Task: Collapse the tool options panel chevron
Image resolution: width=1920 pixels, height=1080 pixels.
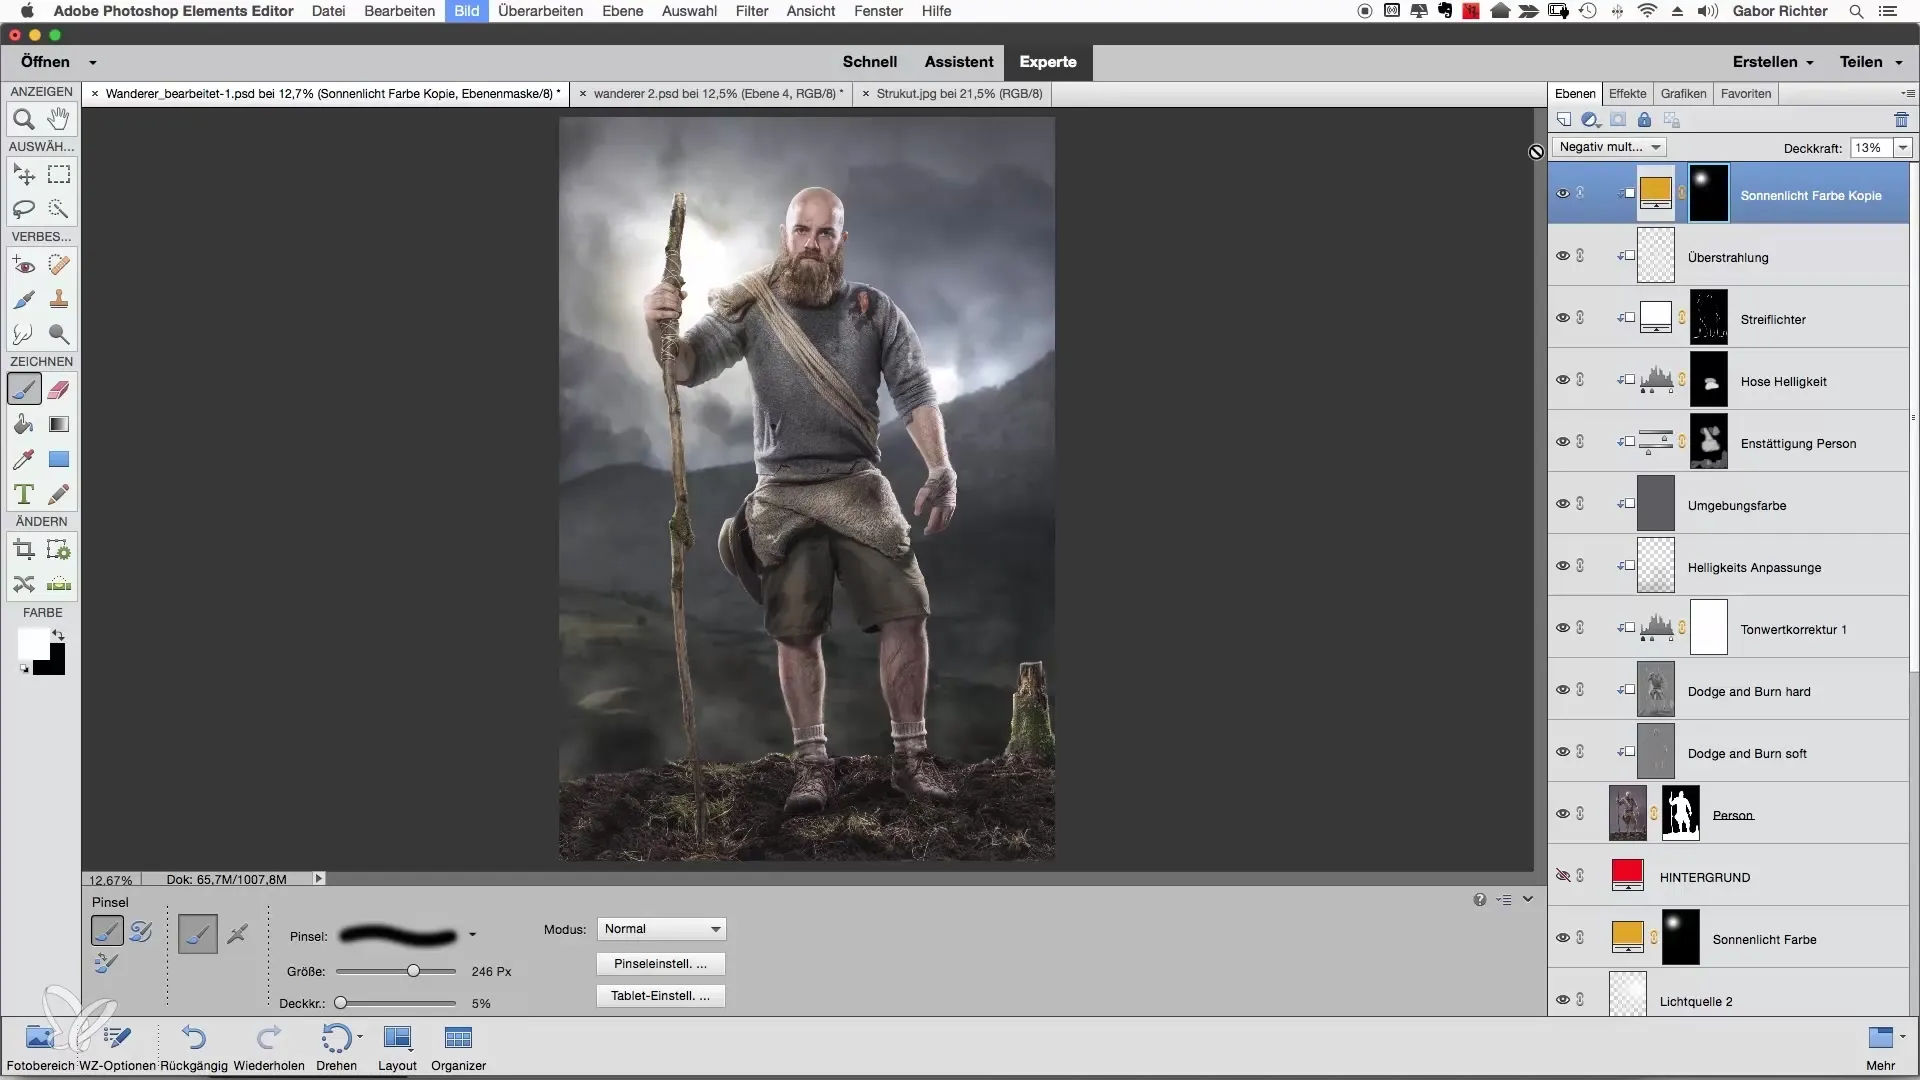Action: click(1528, 899)
